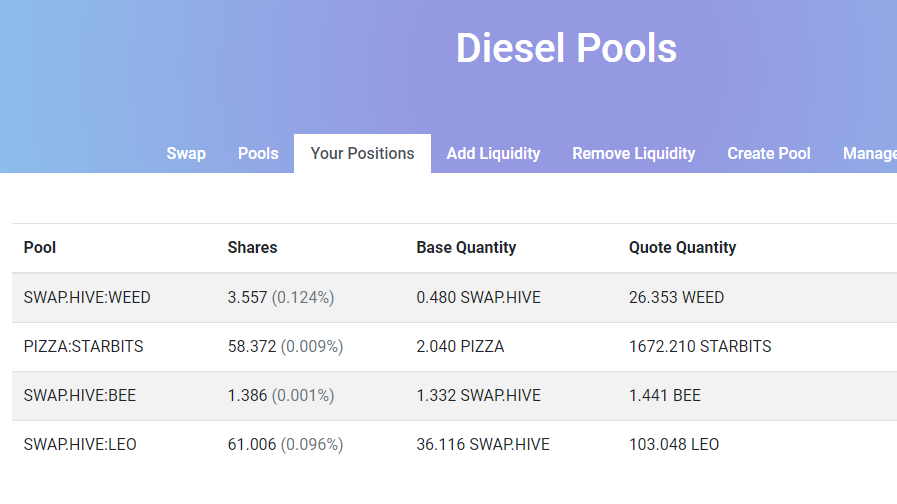
Task: Click shares value 3.557 (0.124%)
Action: [281, 297]
